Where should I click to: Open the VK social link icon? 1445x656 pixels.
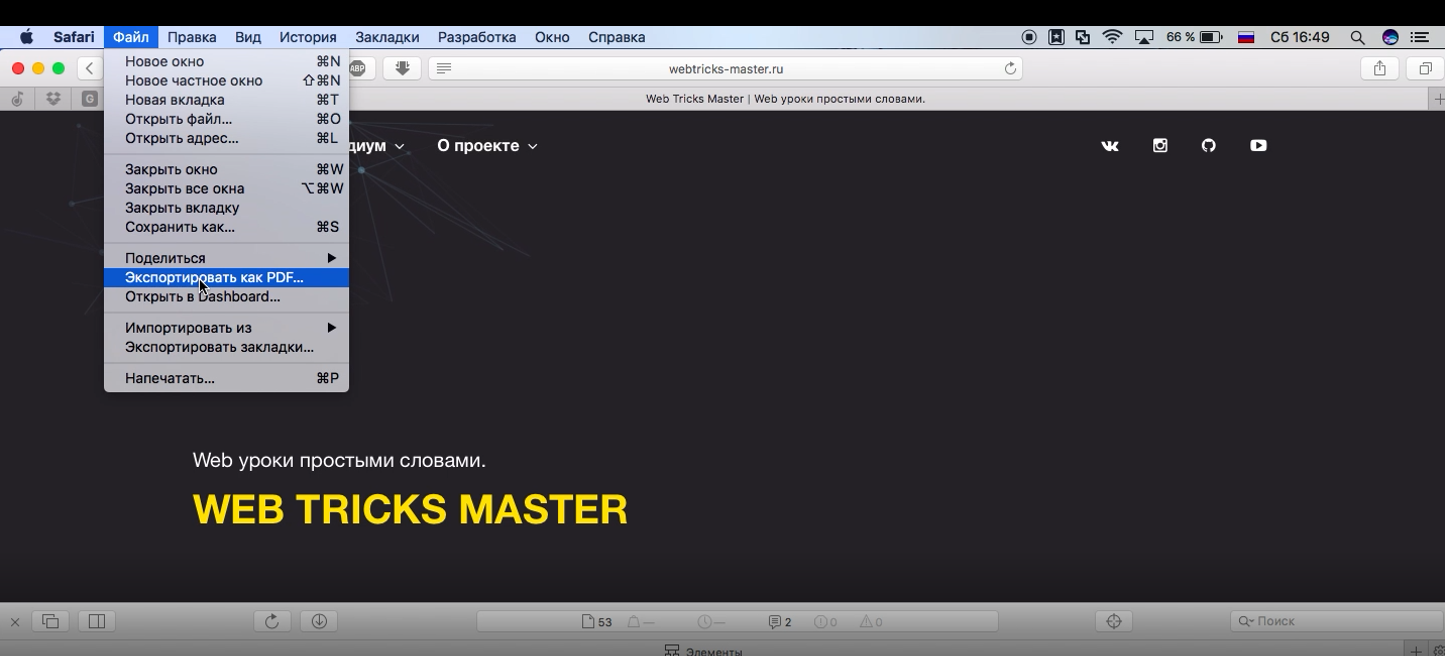(x=1110, y=146)
